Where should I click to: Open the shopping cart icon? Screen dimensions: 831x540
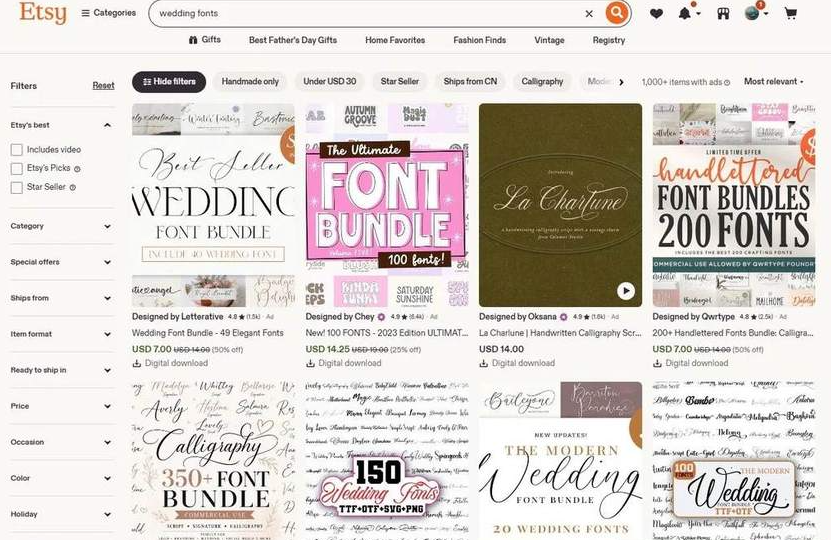point(790,13)
